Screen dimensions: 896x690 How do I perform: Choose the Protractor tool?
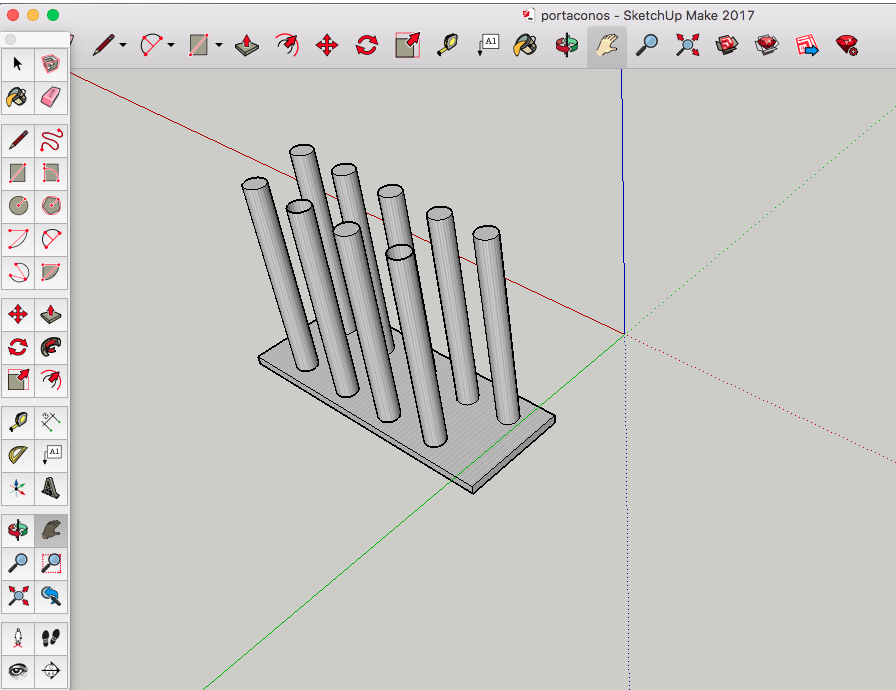(18, 455)
